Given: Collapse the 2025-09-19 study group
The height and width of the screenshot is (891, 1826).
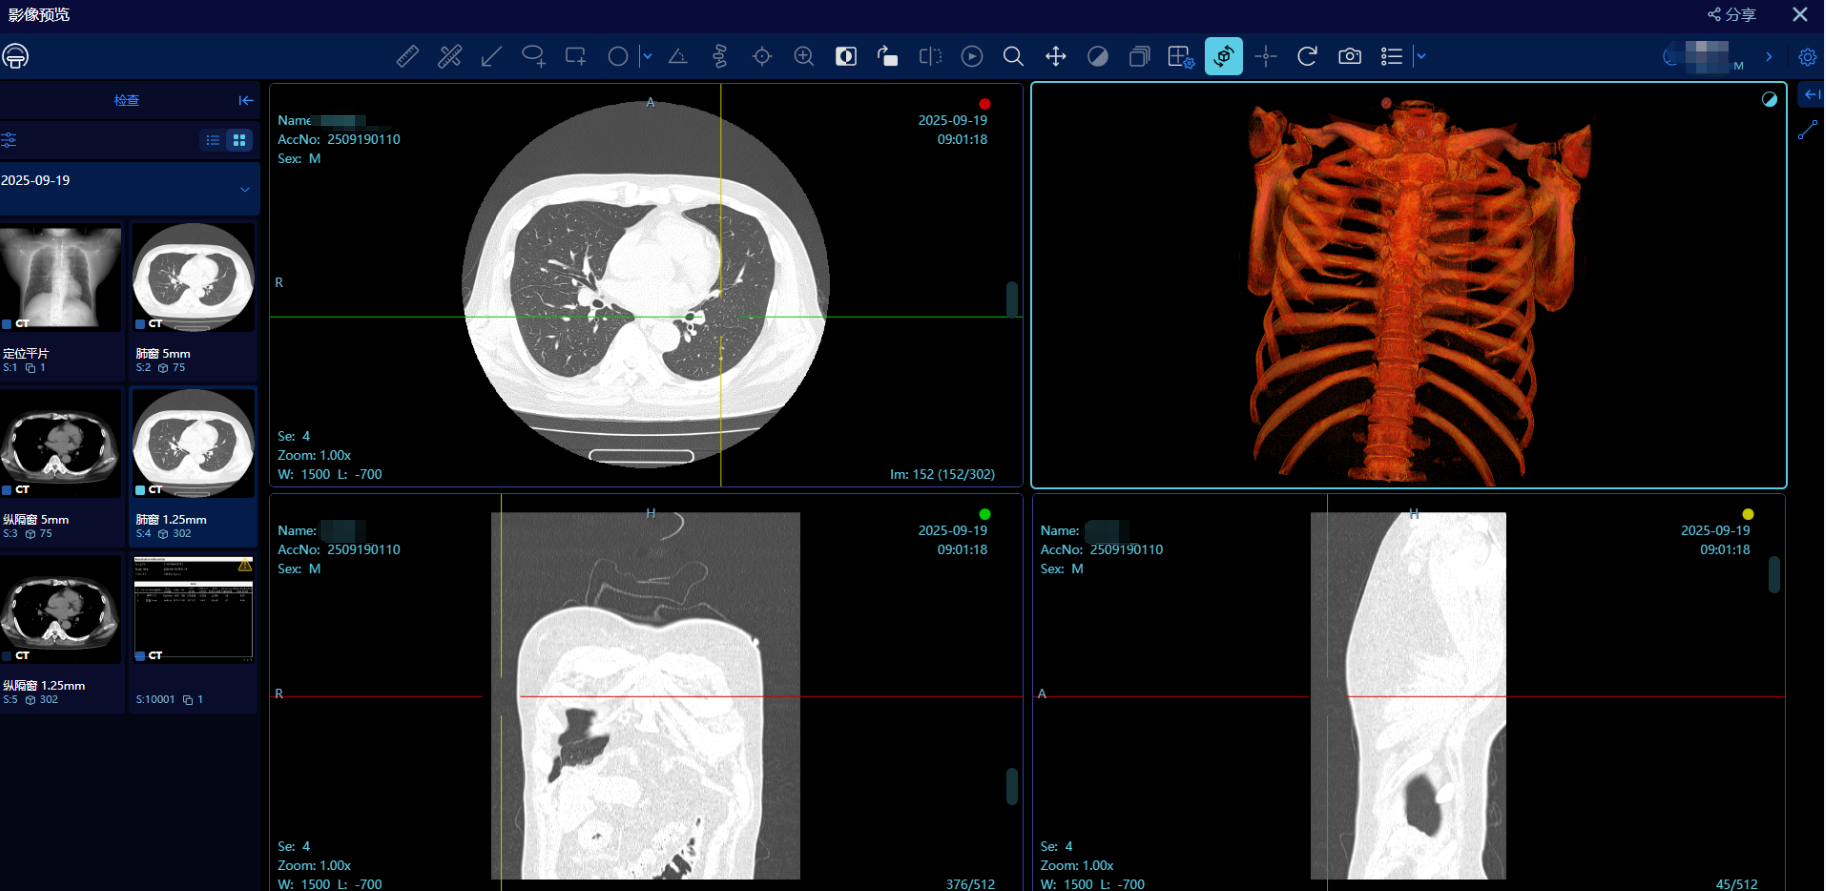Looking at the screenshot, I should coord(245,189).
